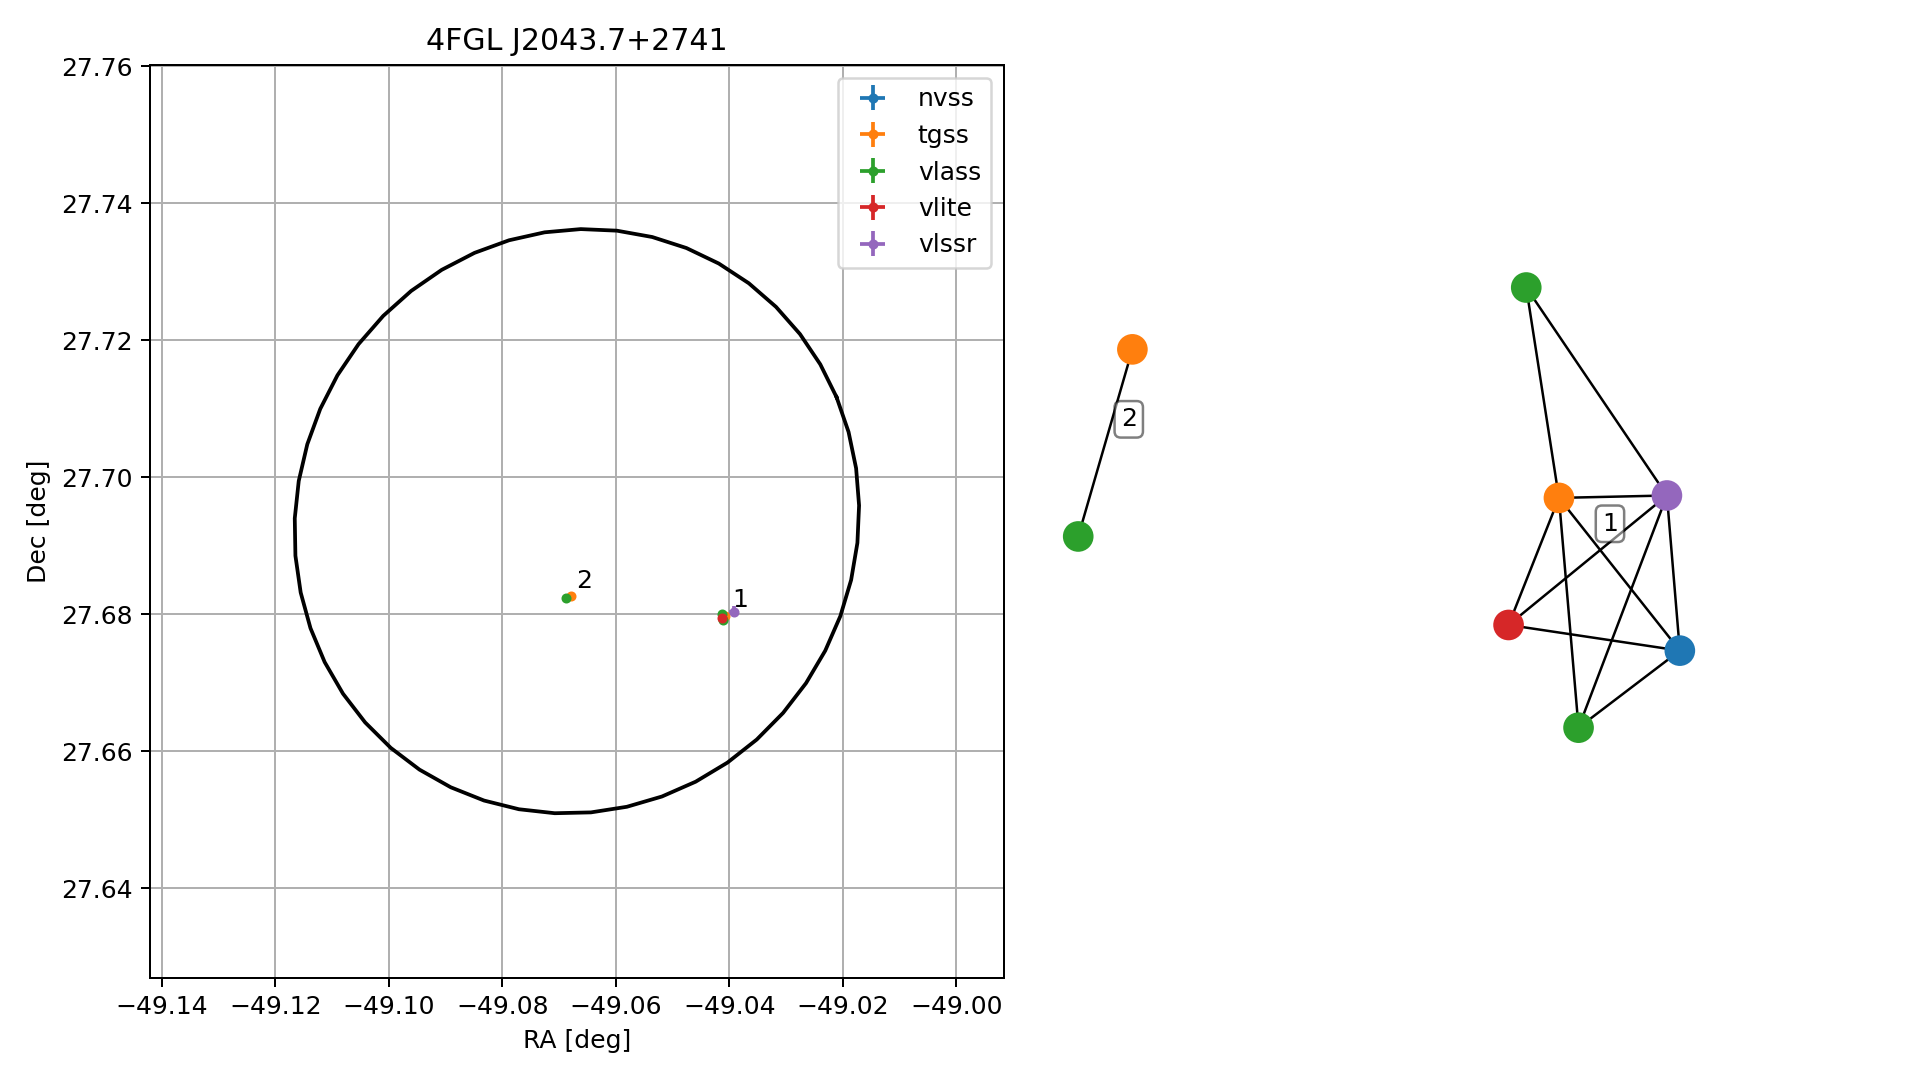The image size is (1919, 1080).
Task: Select the purple node in graph cluster 1
Action: [x=1666, y=495]
